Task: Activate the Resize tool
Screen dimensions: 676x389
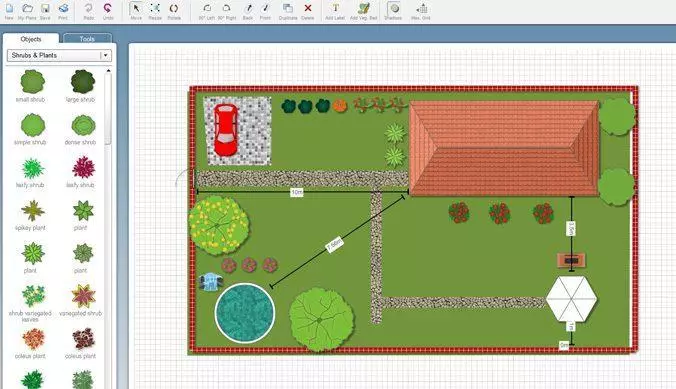Action: point(155,12)
